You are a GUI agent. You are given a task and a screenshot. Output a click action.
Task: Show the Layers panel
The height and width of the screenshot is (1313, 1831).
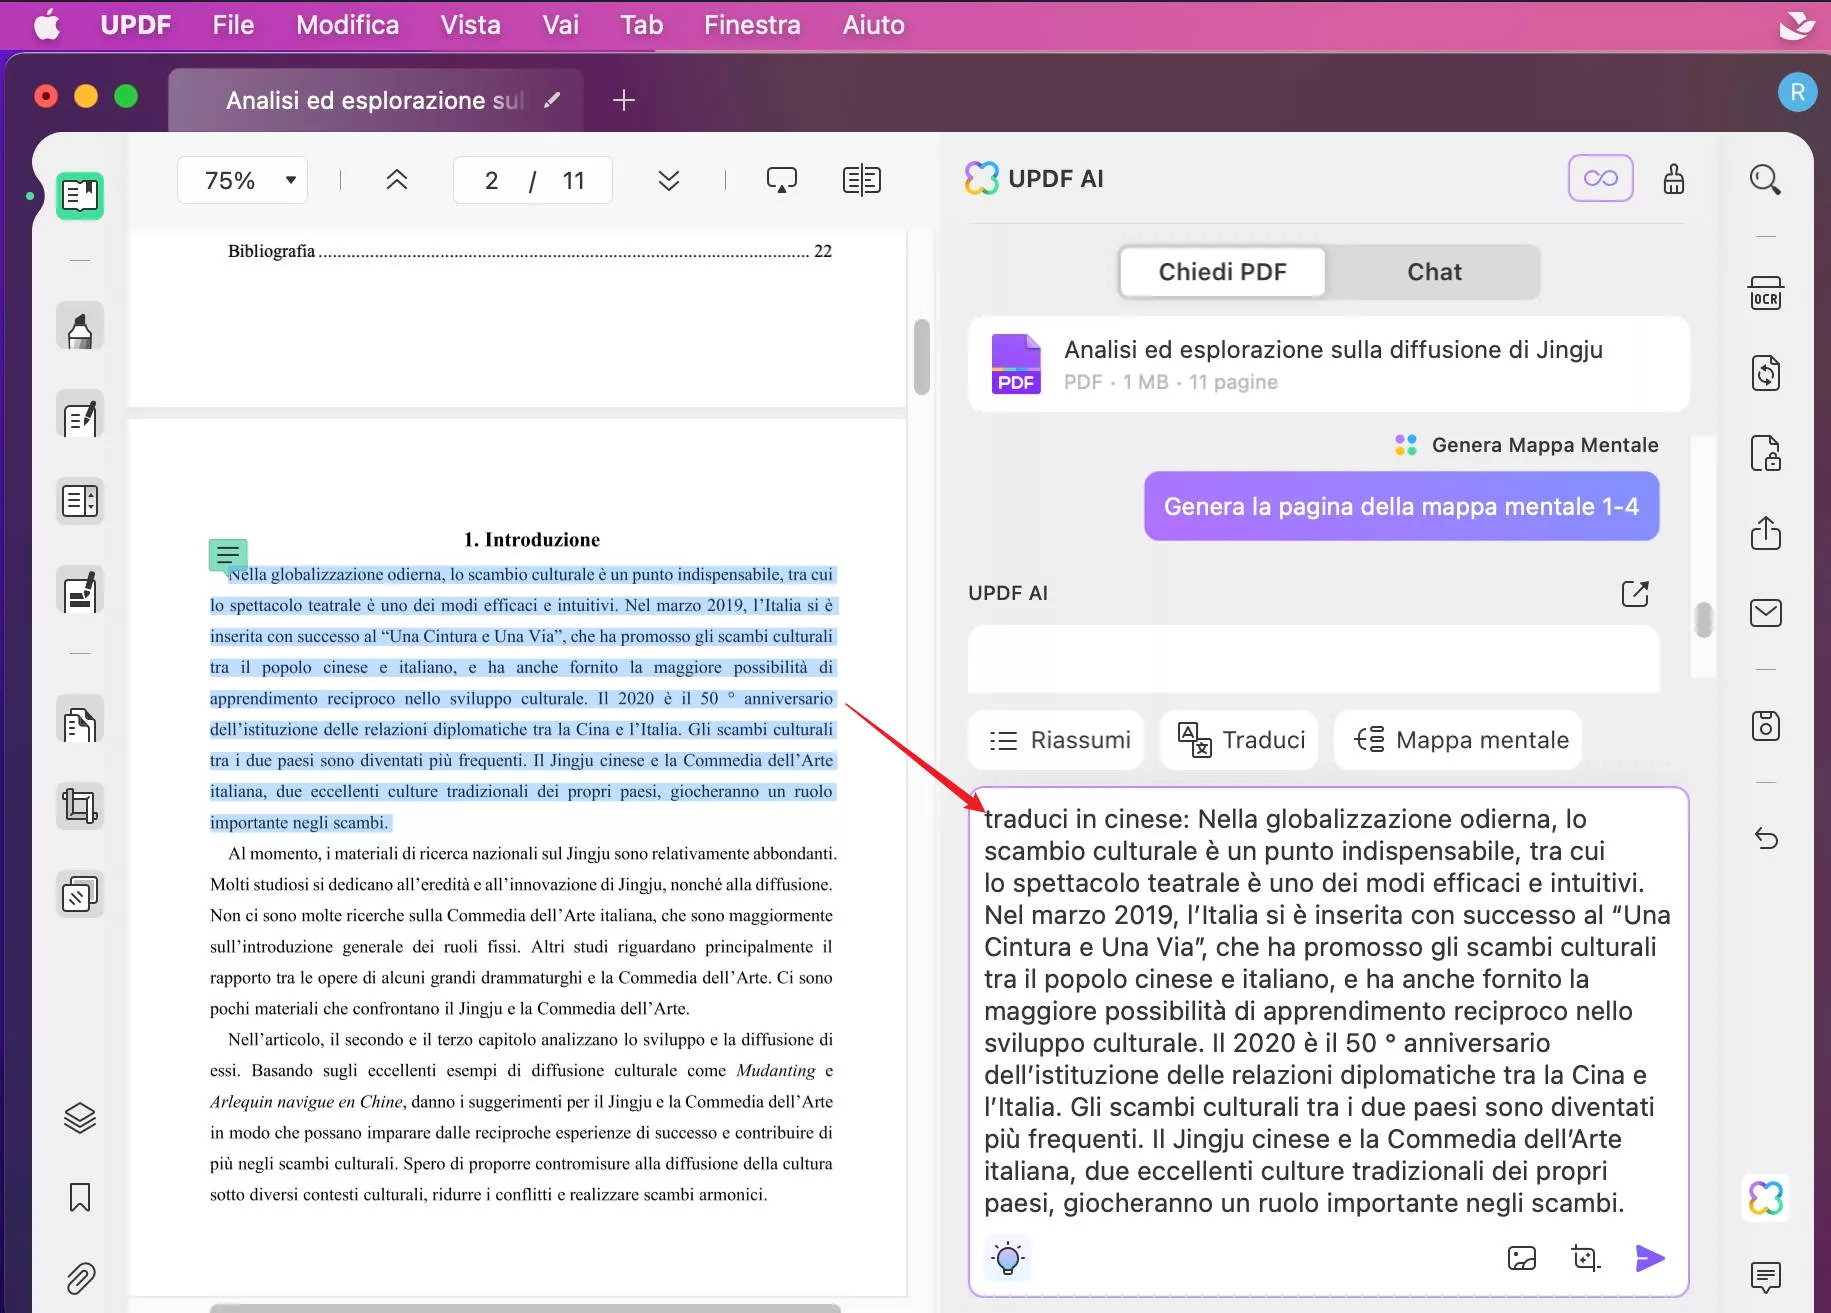click(x=80, y=1117)
